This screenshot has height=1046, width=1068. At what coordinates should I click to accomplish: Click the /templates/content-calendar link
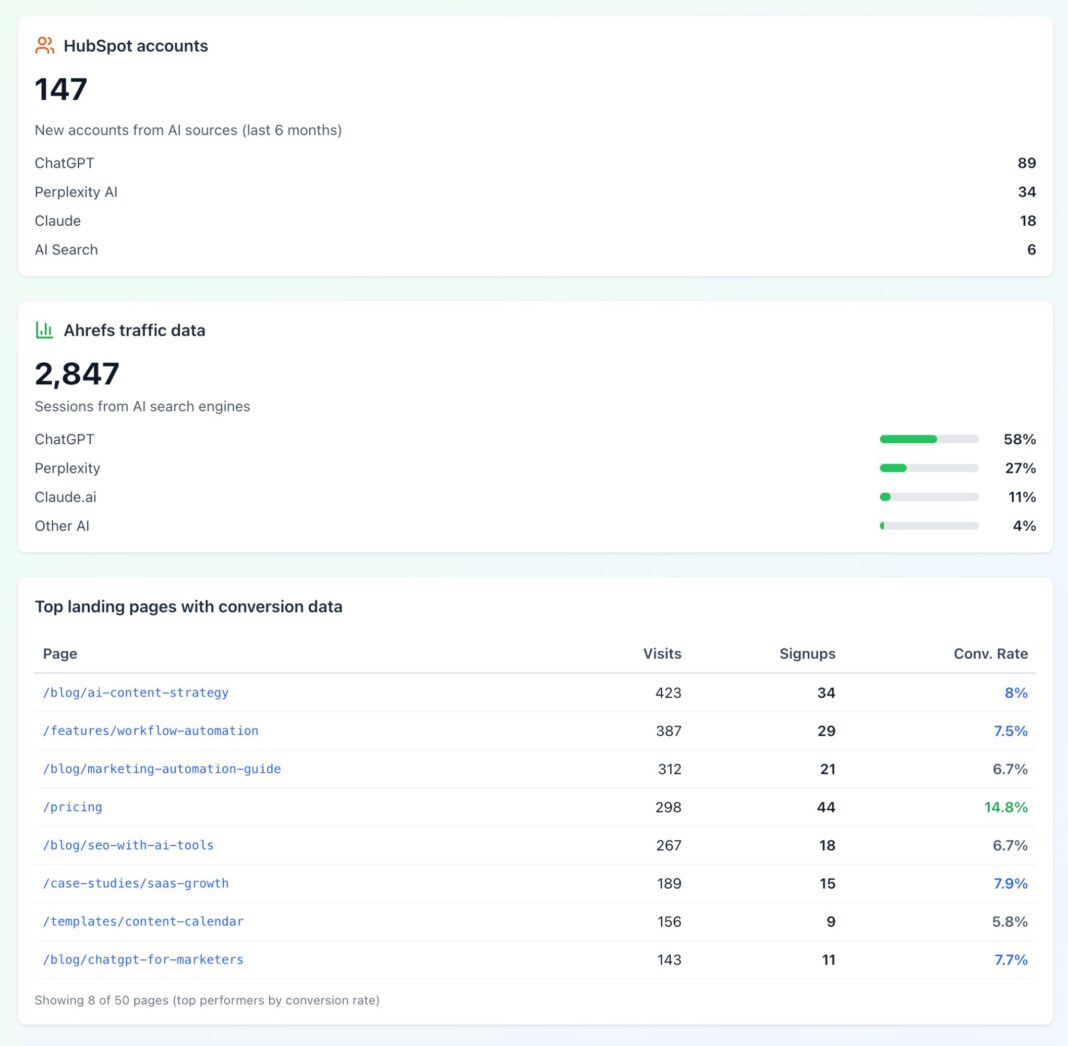click(x=144, y=921)
